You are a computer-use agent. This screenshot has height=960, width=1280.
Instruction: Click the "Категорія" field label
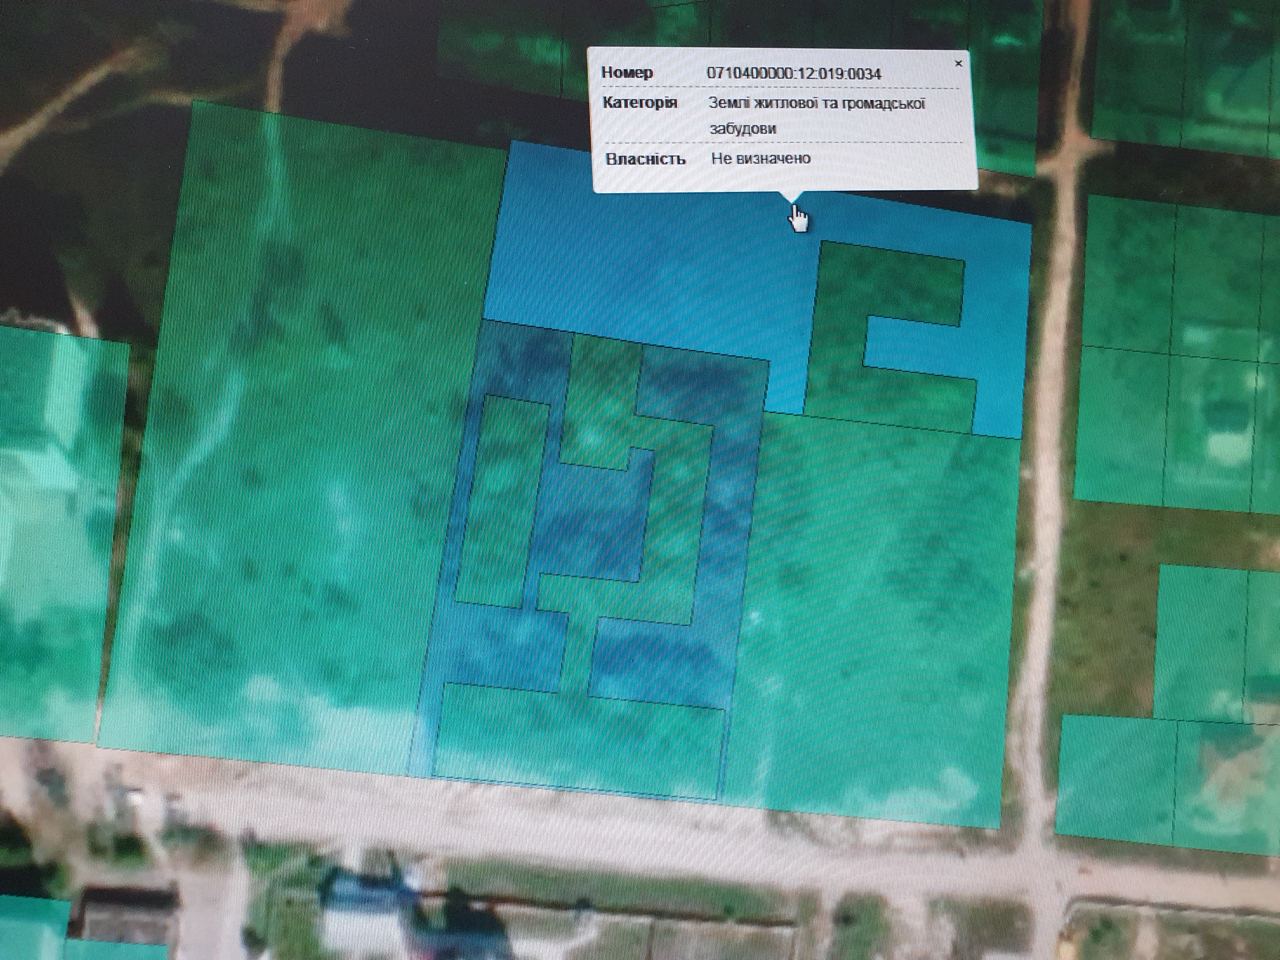(x=639, y=102)
